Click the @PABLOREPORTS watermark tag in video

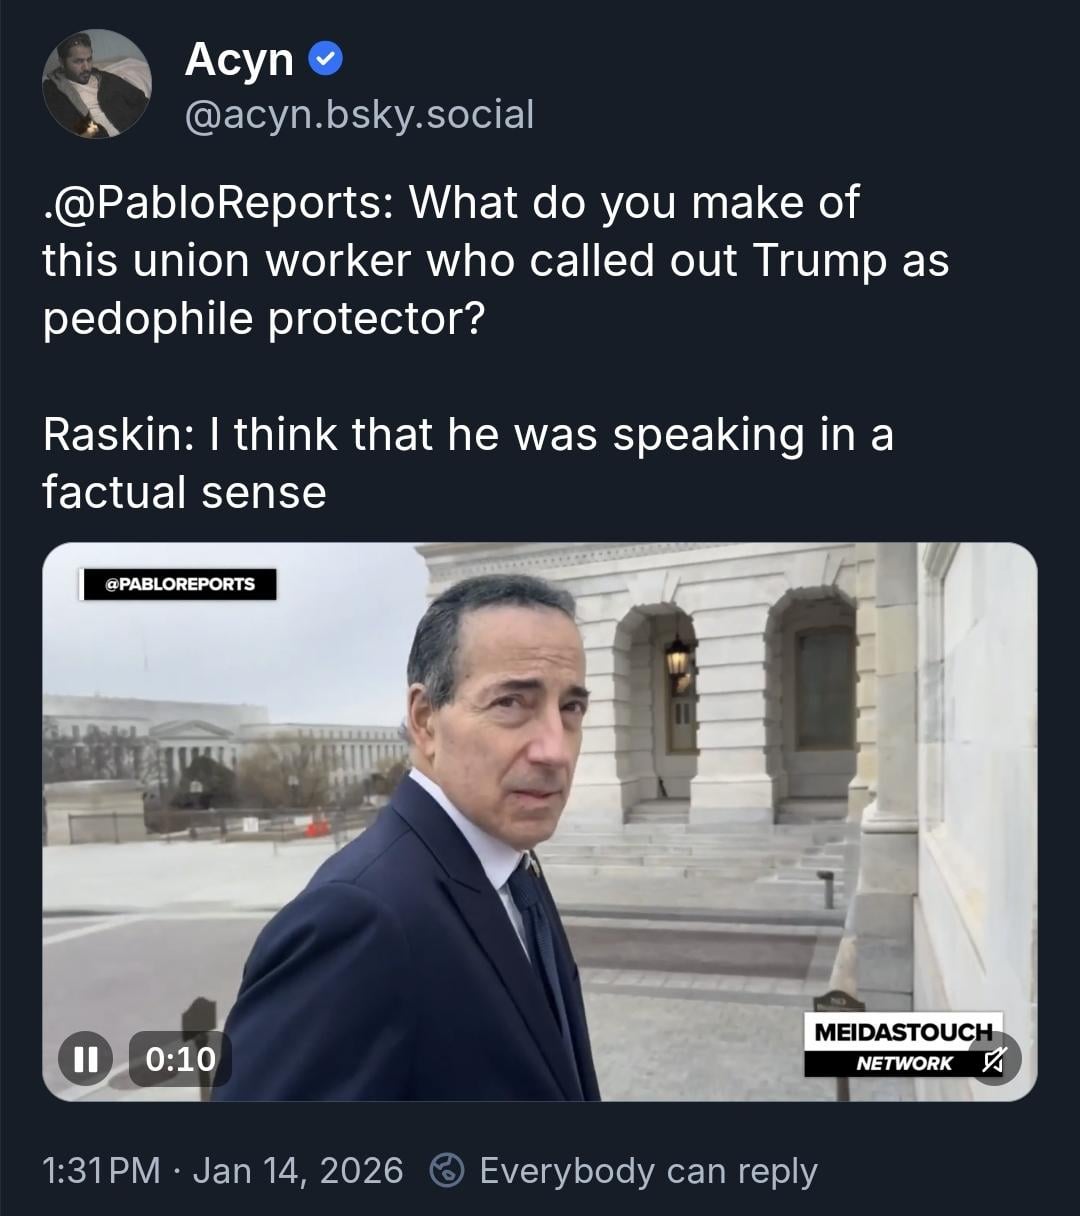coord(180,584)
